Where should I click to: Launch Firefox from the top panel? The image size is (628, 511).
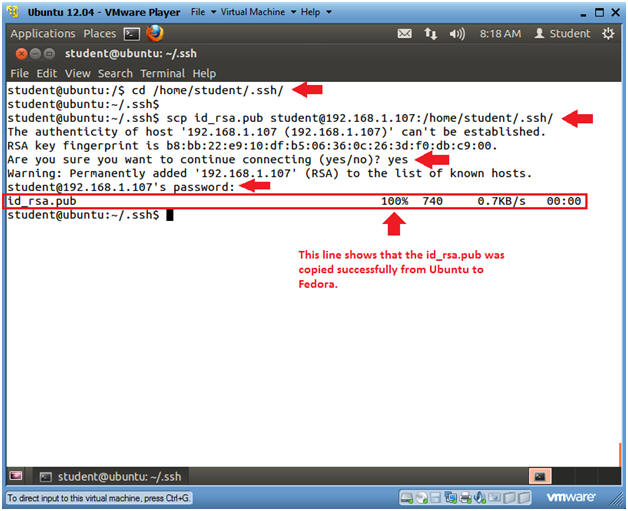pyautogui.click(x=155, y=33)
